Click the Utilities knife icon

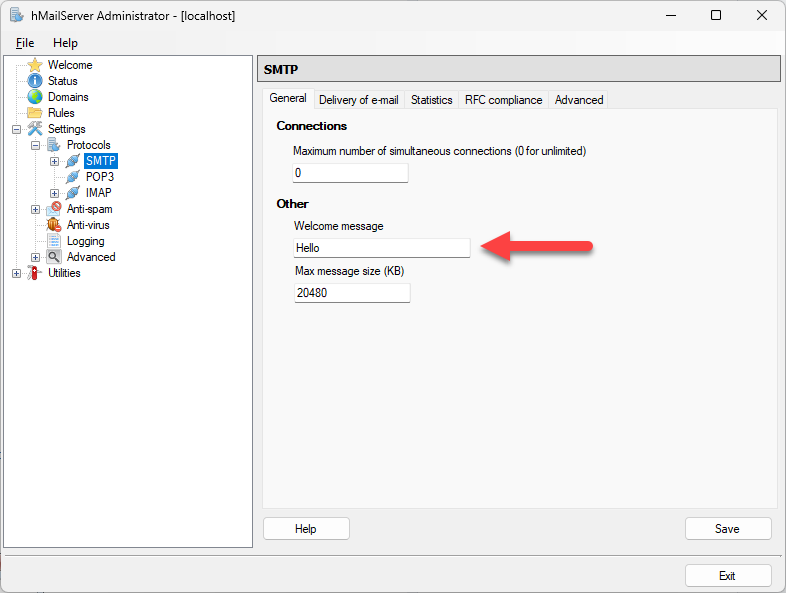(34, 273)
